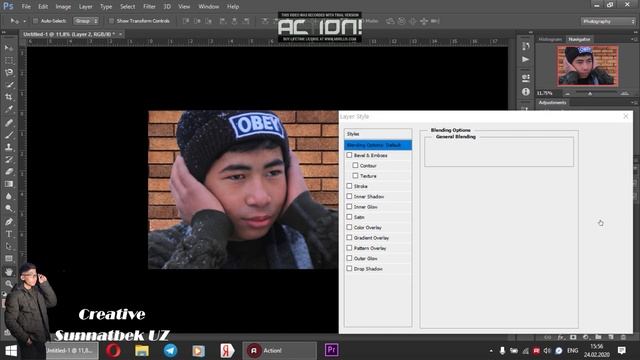Select the Dodge tool

tap(9, 209)
